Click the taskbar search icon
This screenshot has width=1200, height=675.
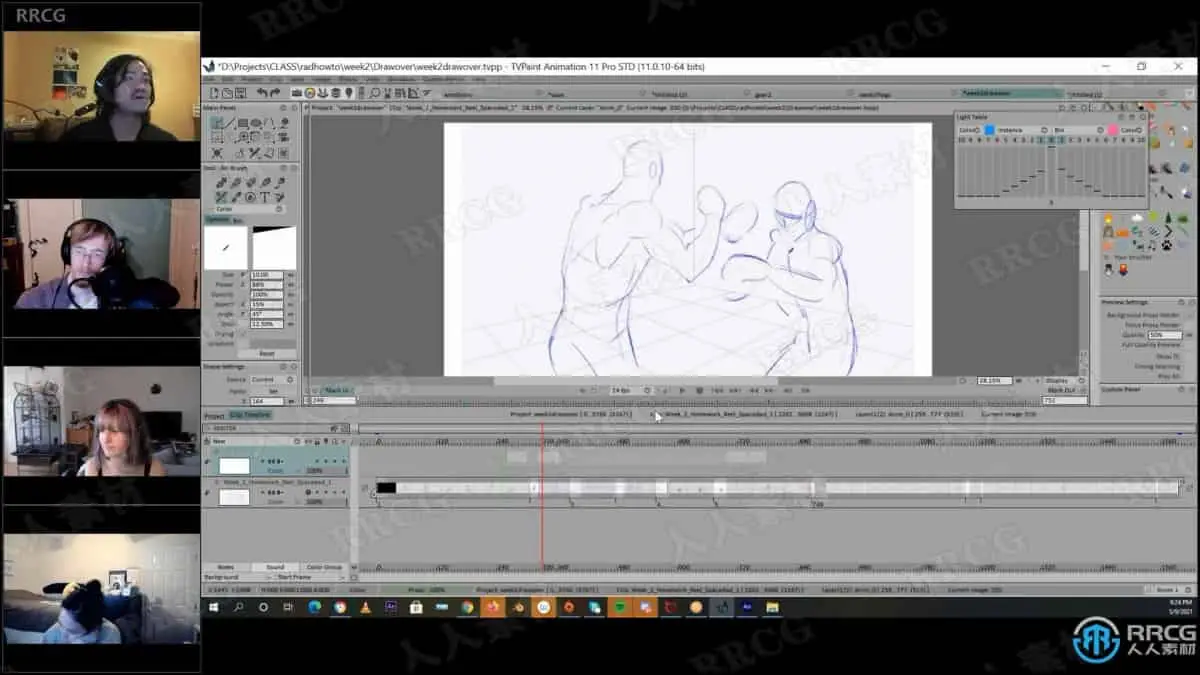pos(239,606)
